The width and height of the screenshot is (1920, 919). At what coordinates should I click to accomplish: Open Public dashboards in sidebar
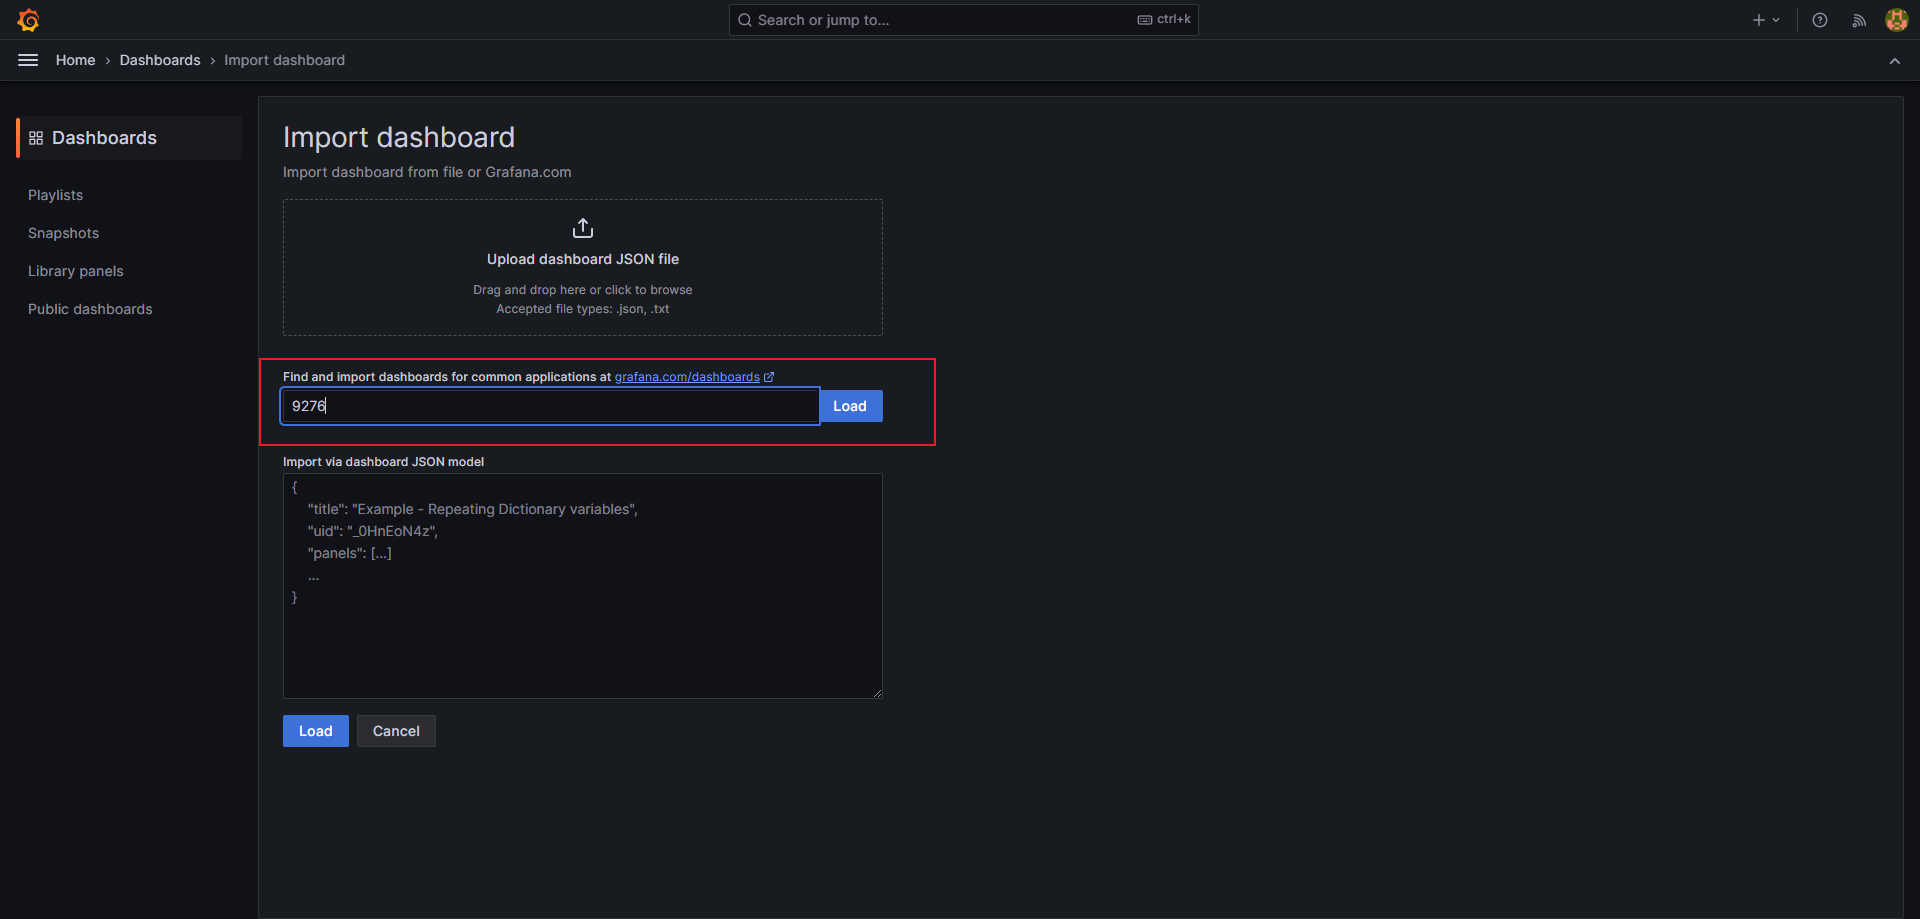tap(90, 309)
